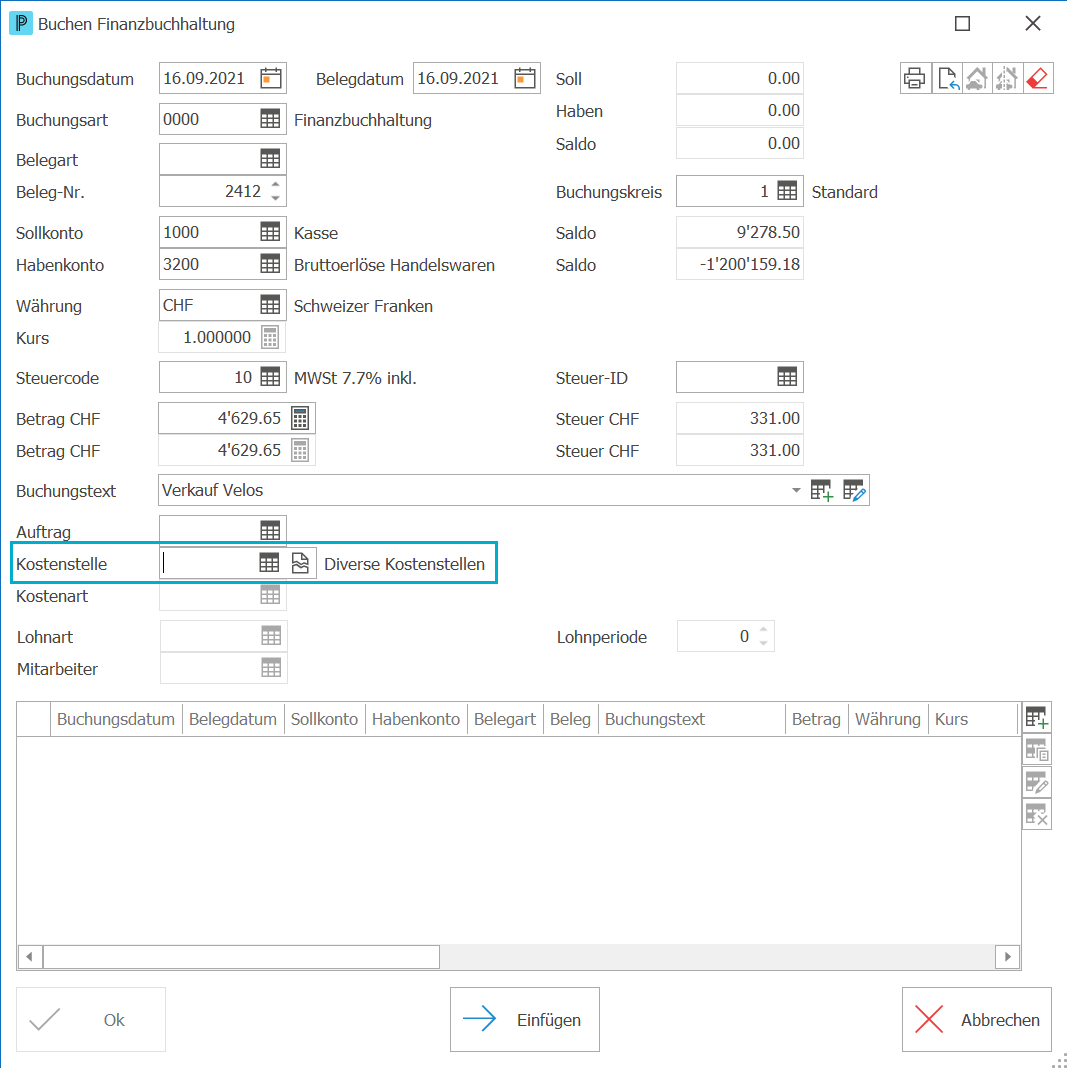Click the Sollkonto column header in the grid

click(324, 719)
